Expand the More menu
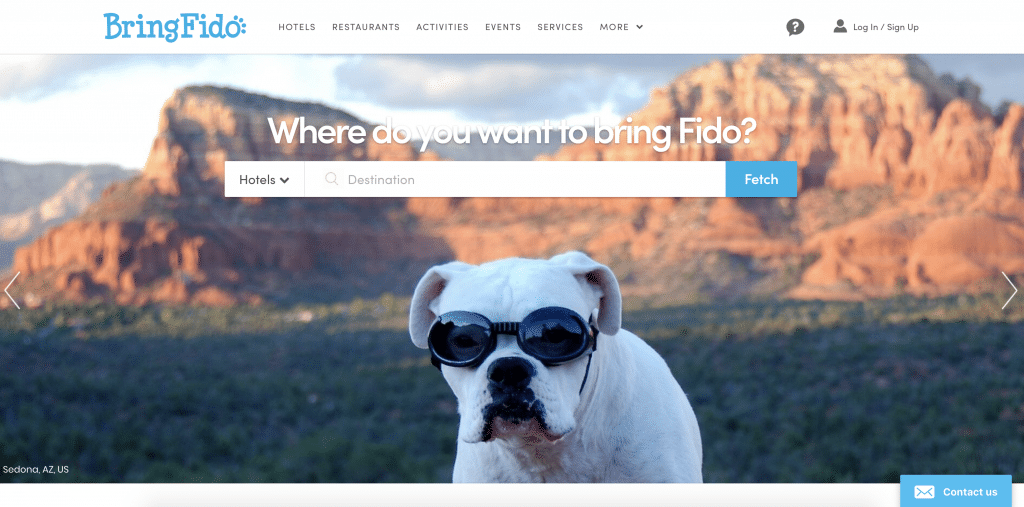 (621, 27)
